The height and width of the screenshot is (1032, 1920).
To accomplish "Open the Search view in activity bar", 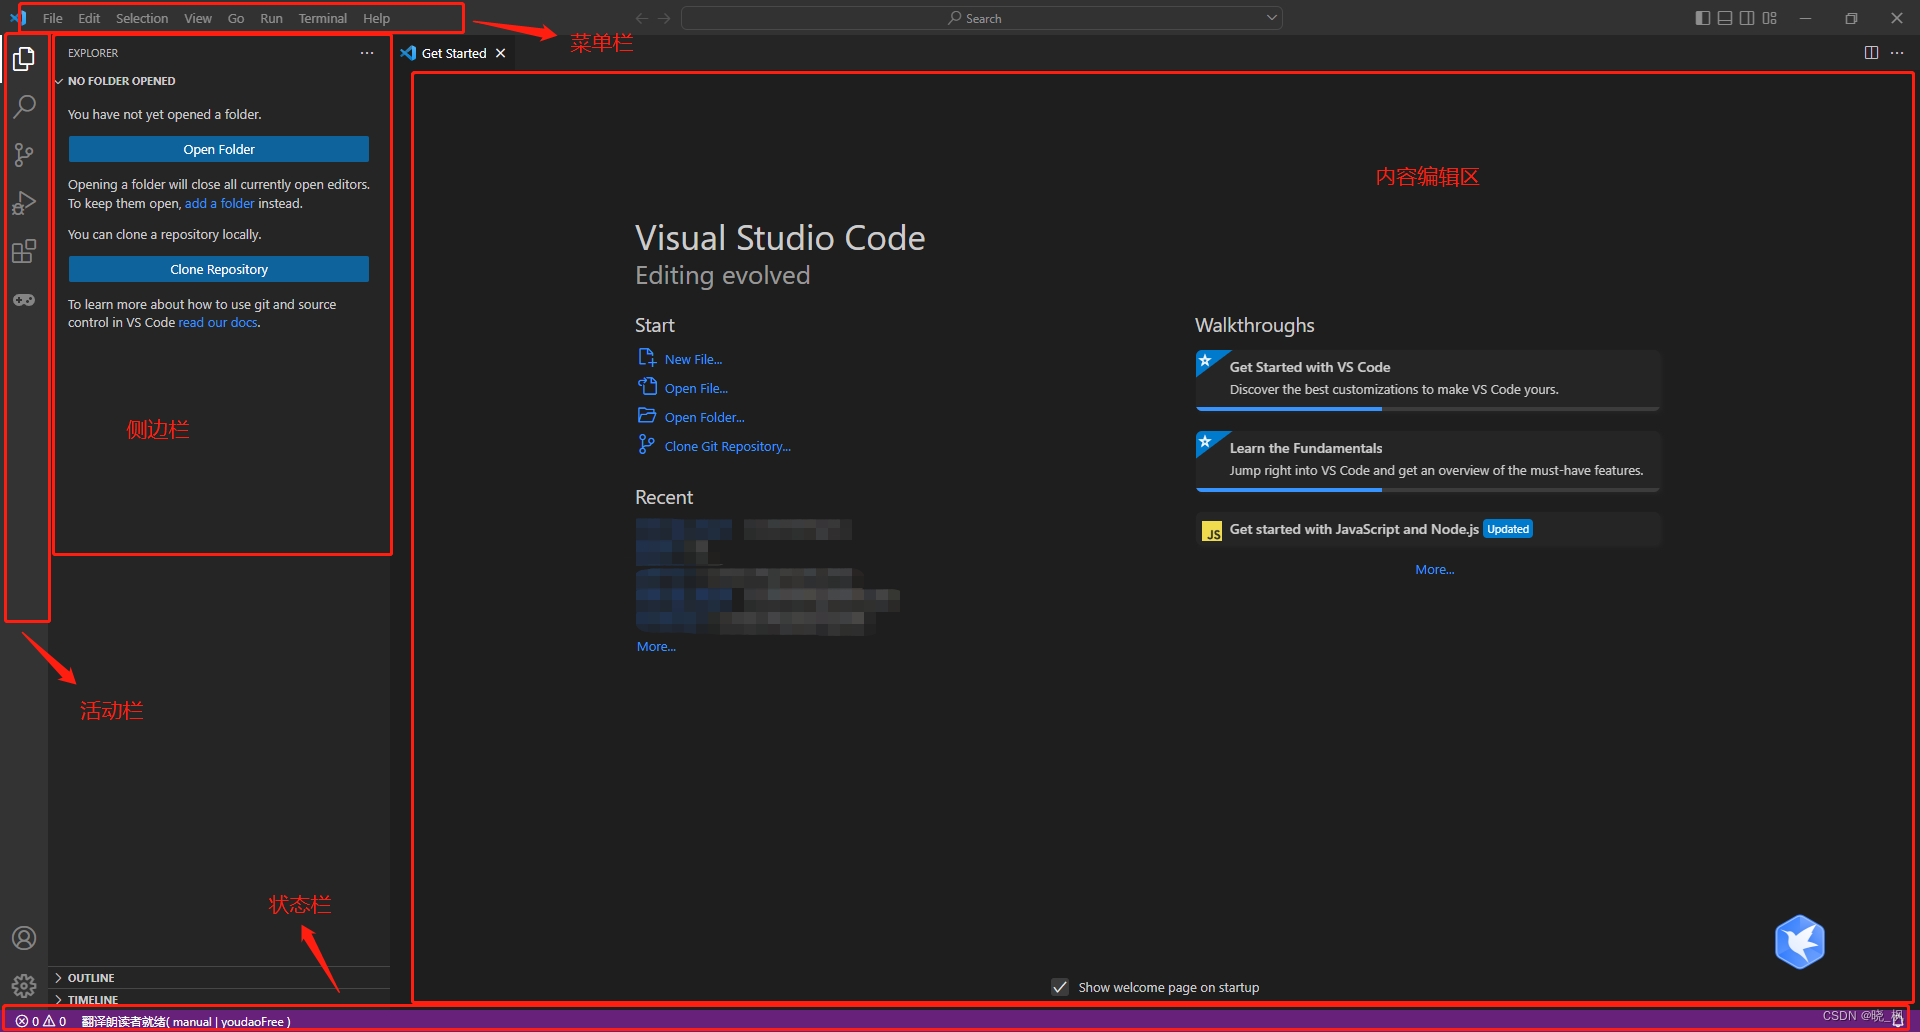I will [24, 106].
